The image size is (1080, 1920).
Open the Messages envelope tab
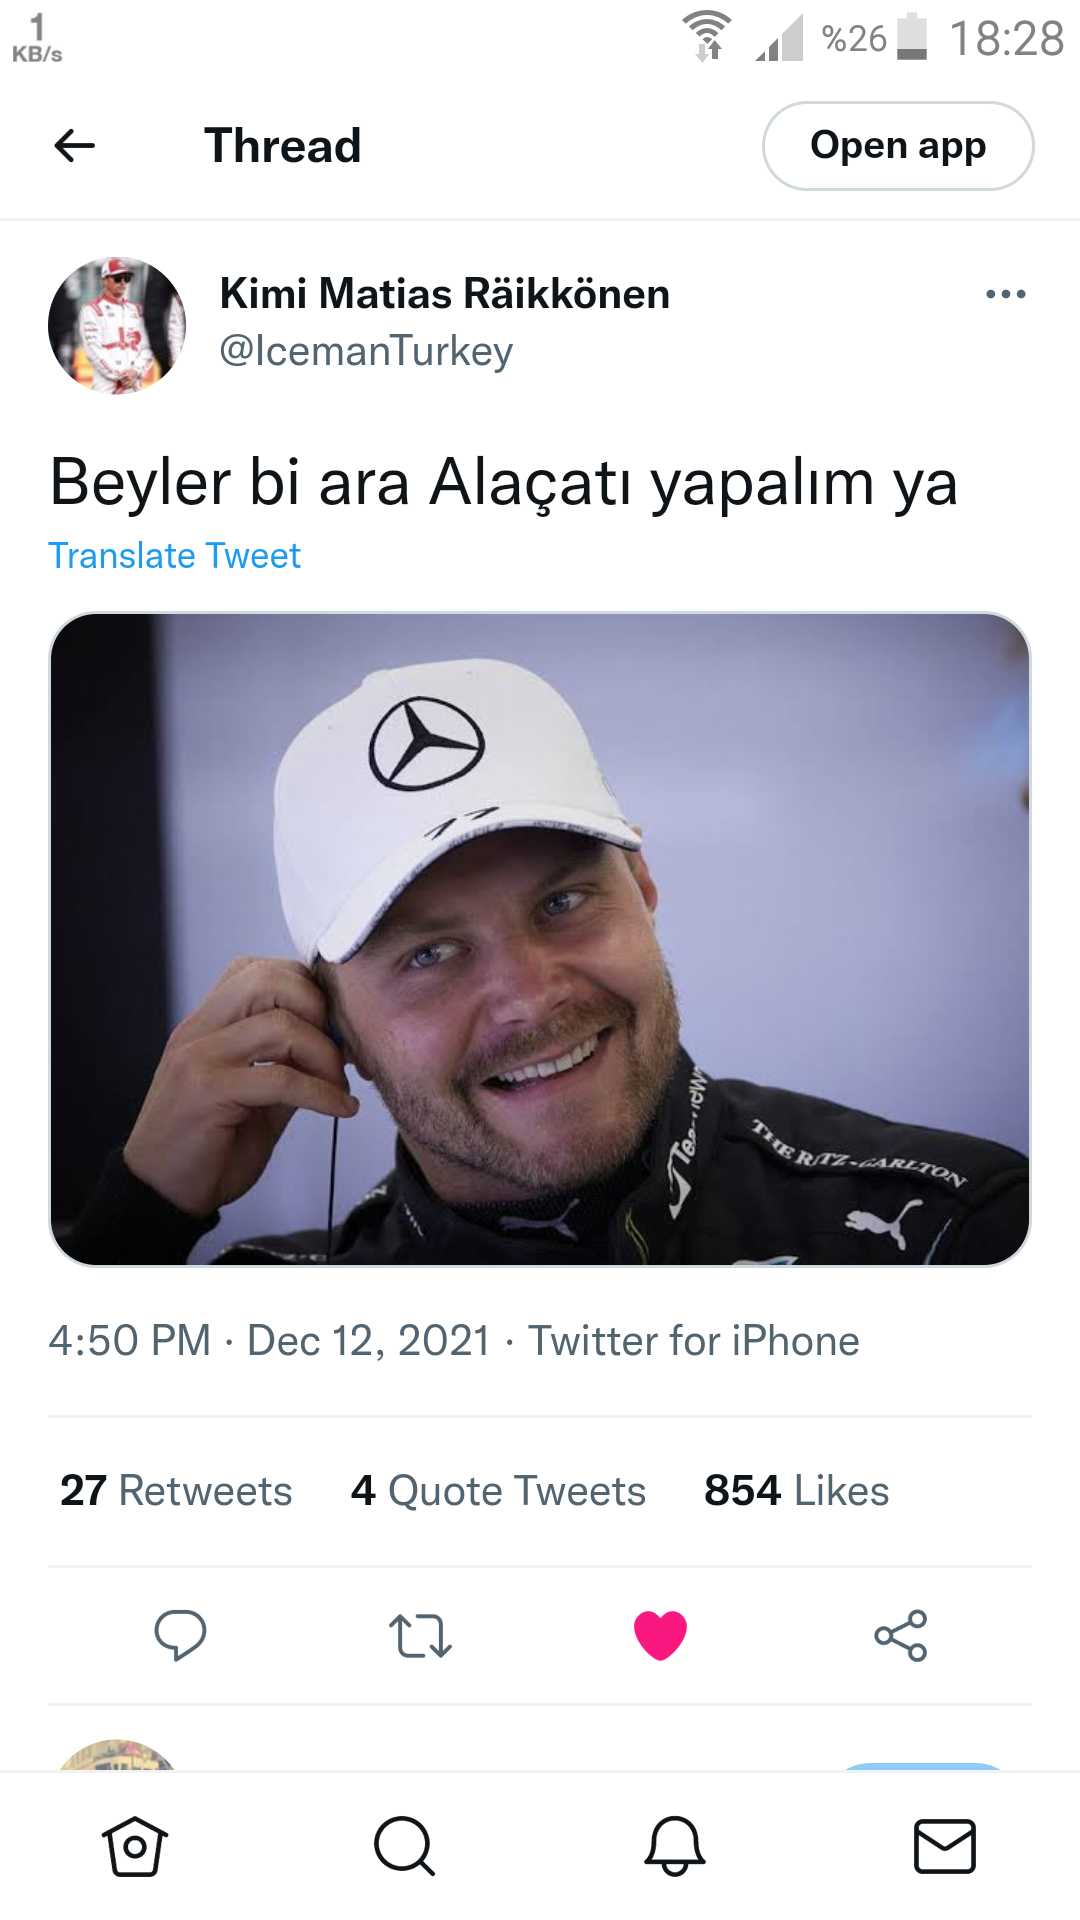point(945,1846)
